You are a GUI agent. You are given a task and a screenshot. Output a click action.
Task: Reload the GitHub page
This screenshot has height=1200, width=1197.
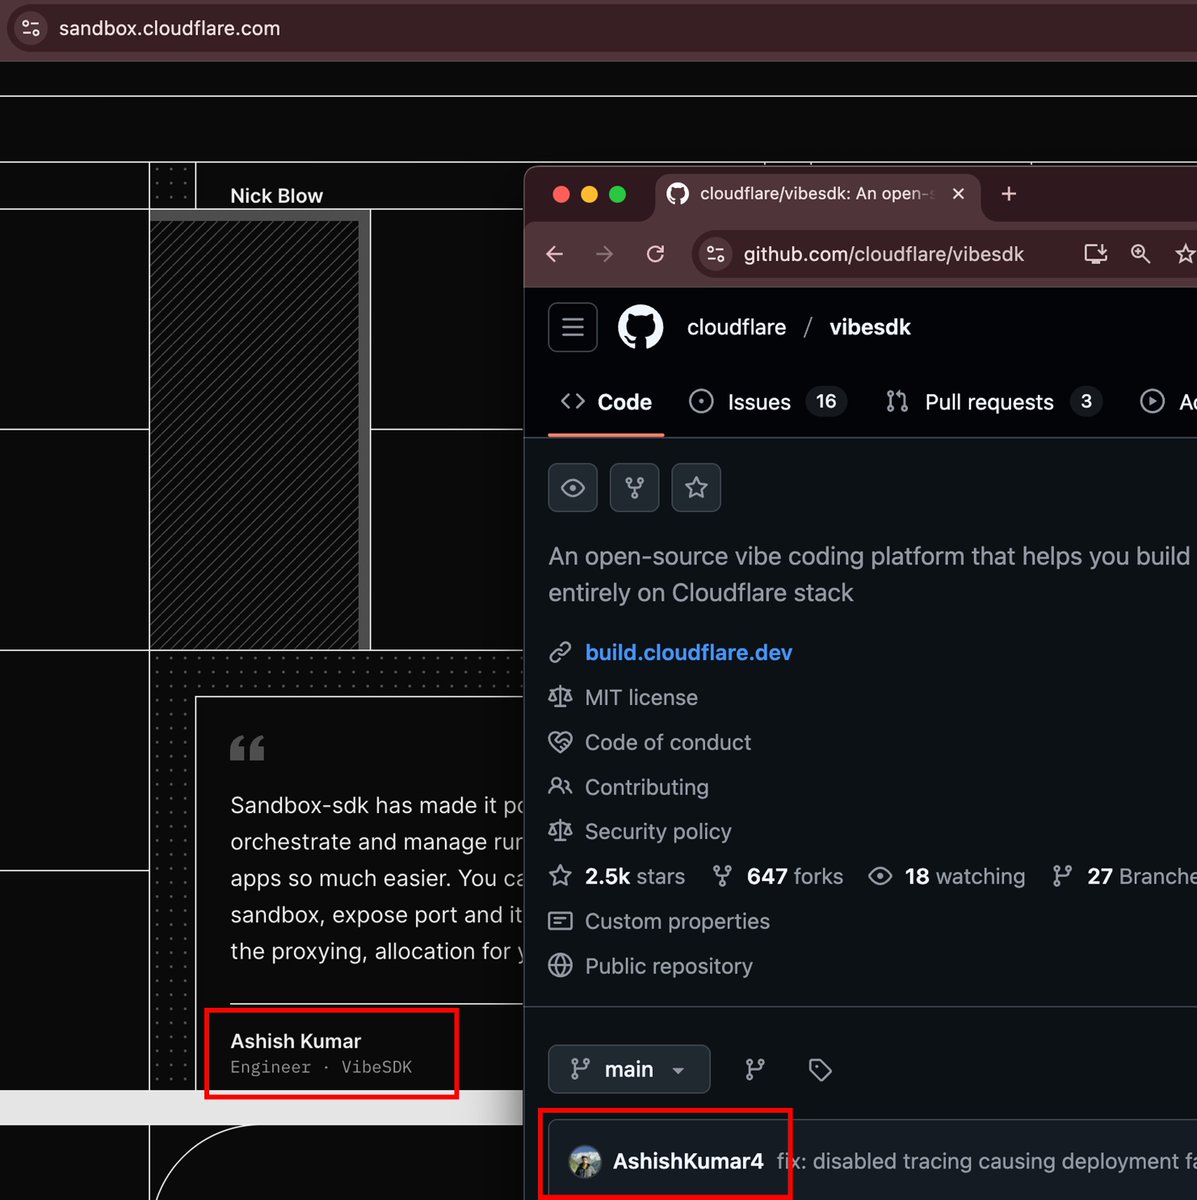tap(655, 254)
